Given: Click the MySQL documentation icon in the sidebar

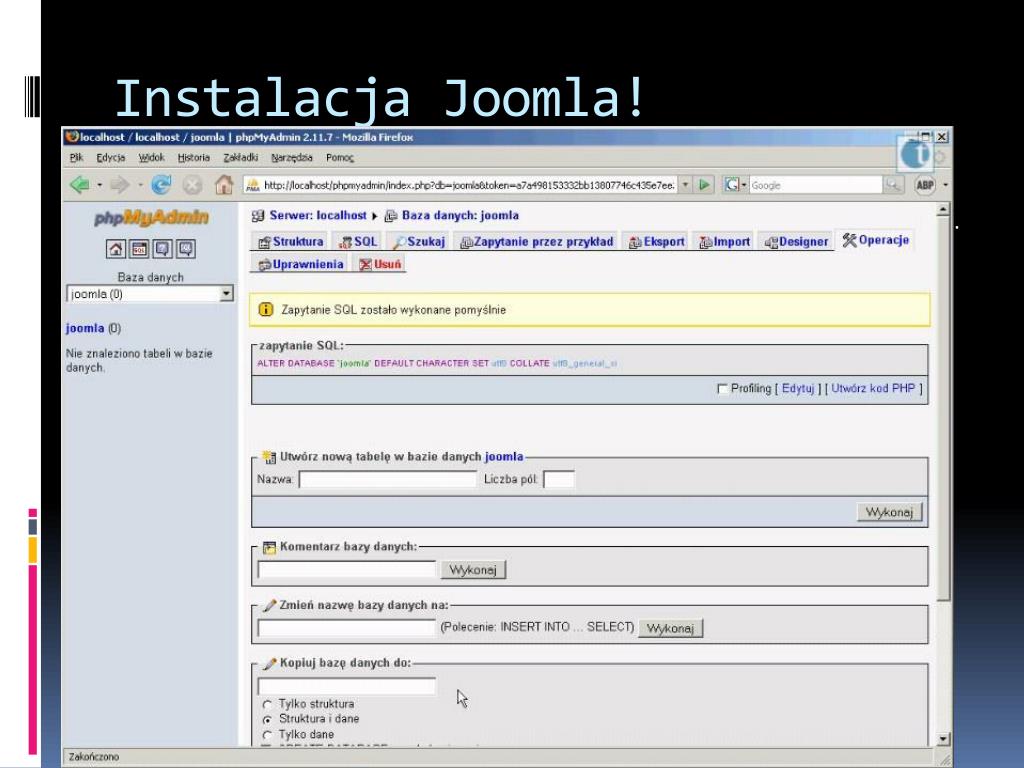Looking at the screenshot, I should [186, 249].
